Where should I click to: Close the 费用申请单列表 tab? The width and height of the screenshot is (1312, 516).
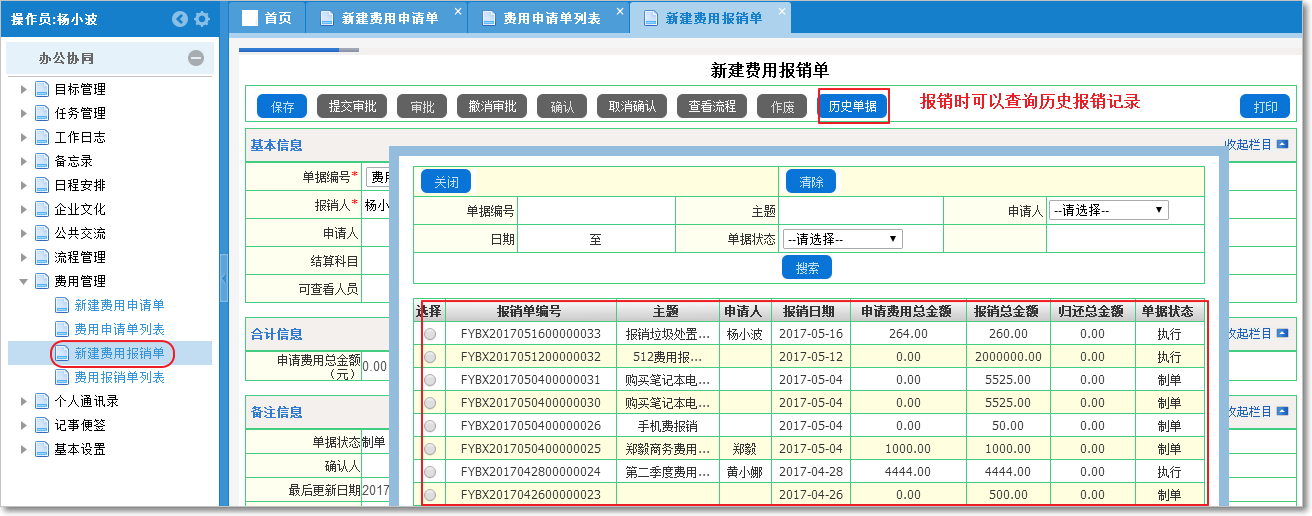point(620,11)
